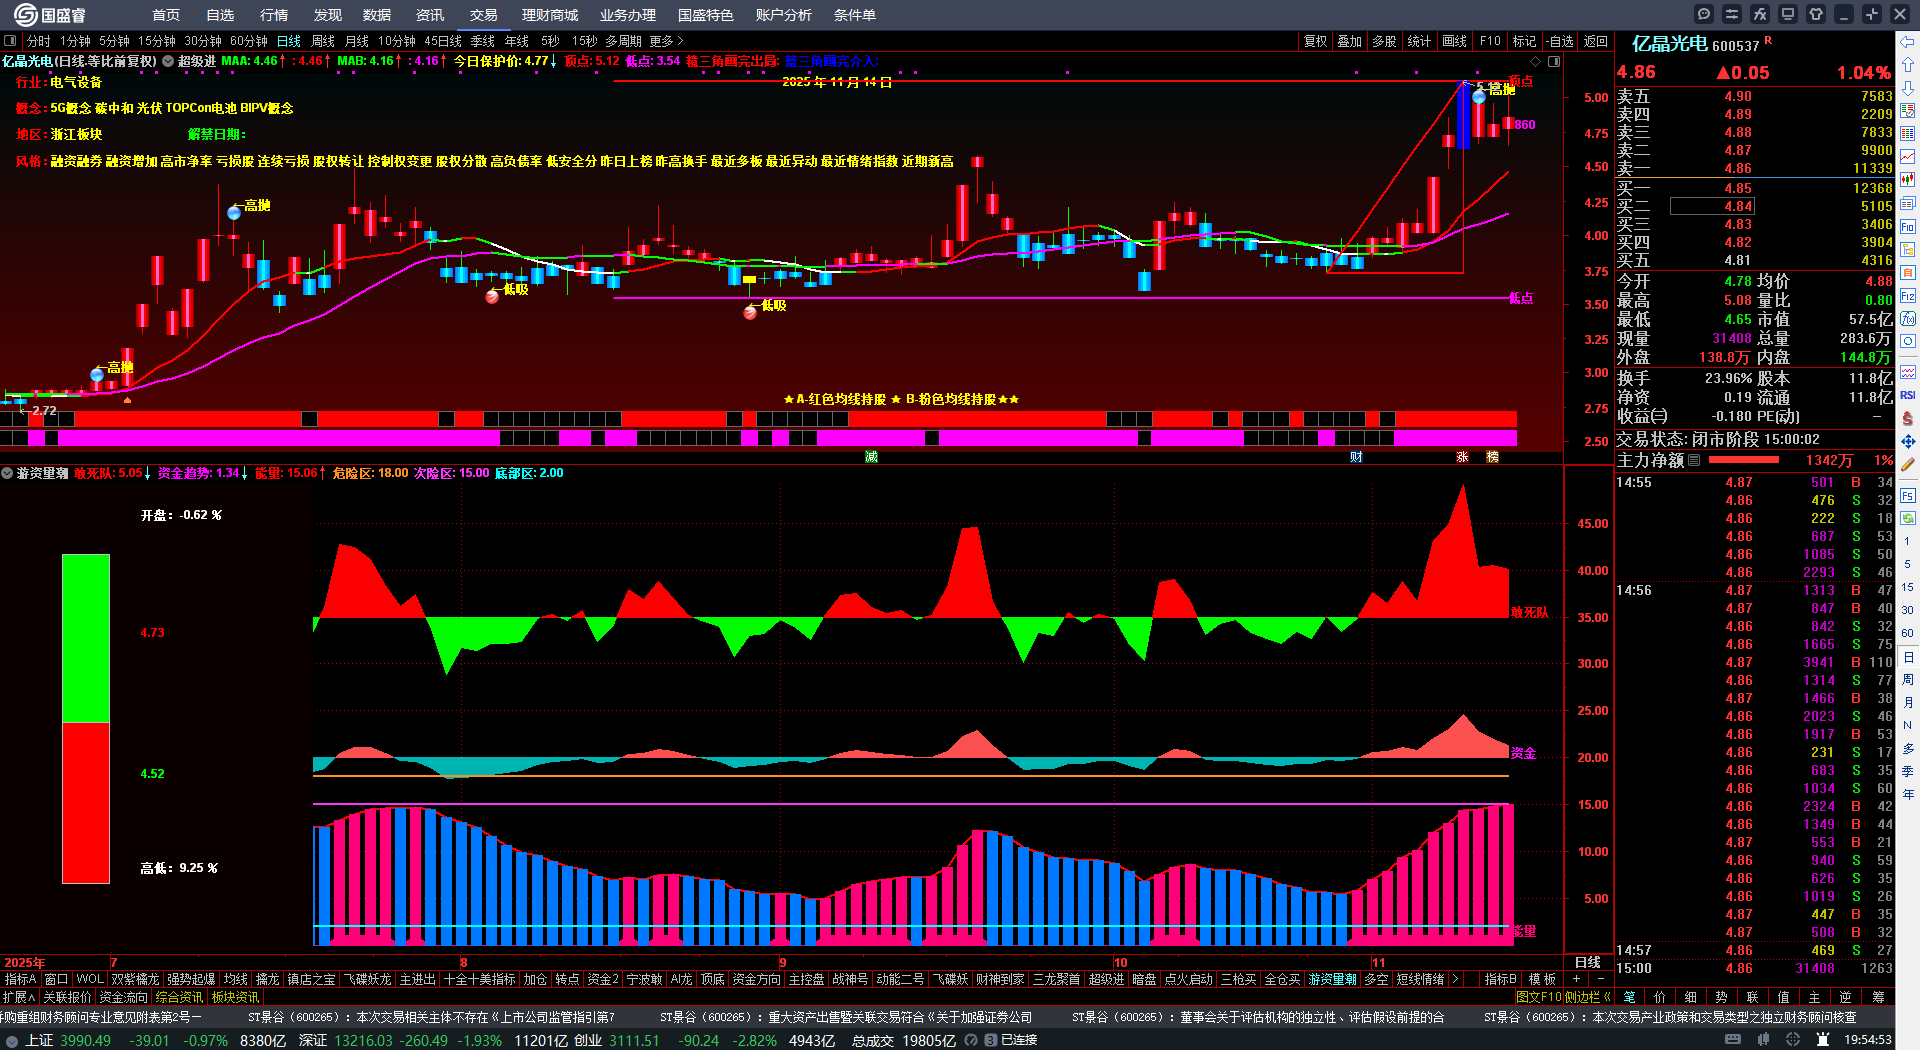Click the 返回 button
Viewport: 1920px width, 1050px height.
tap(1596, 41)
